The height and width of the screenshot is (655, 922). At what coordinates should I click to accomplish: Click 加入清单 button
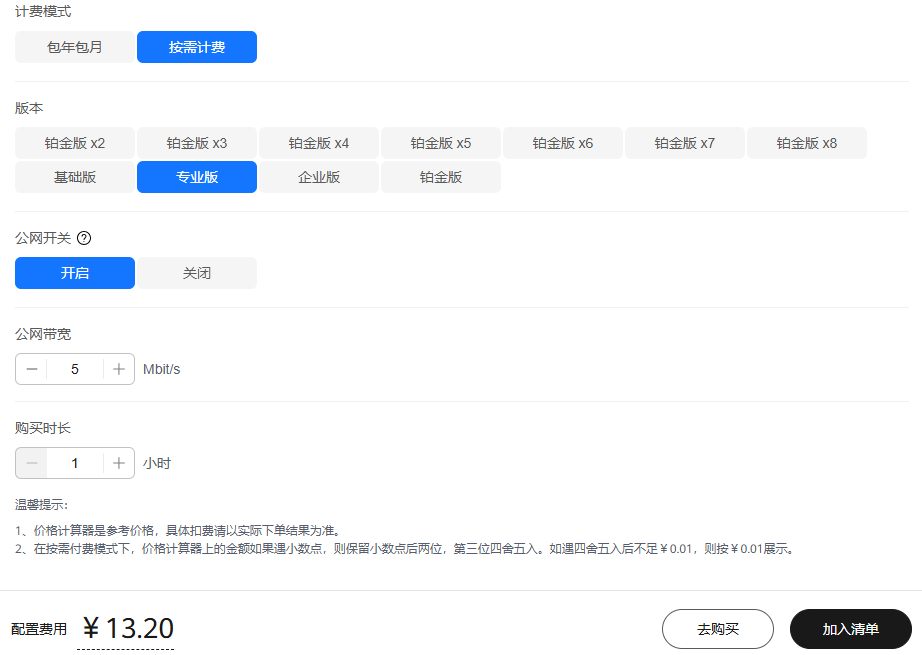[x=850, y=629]
